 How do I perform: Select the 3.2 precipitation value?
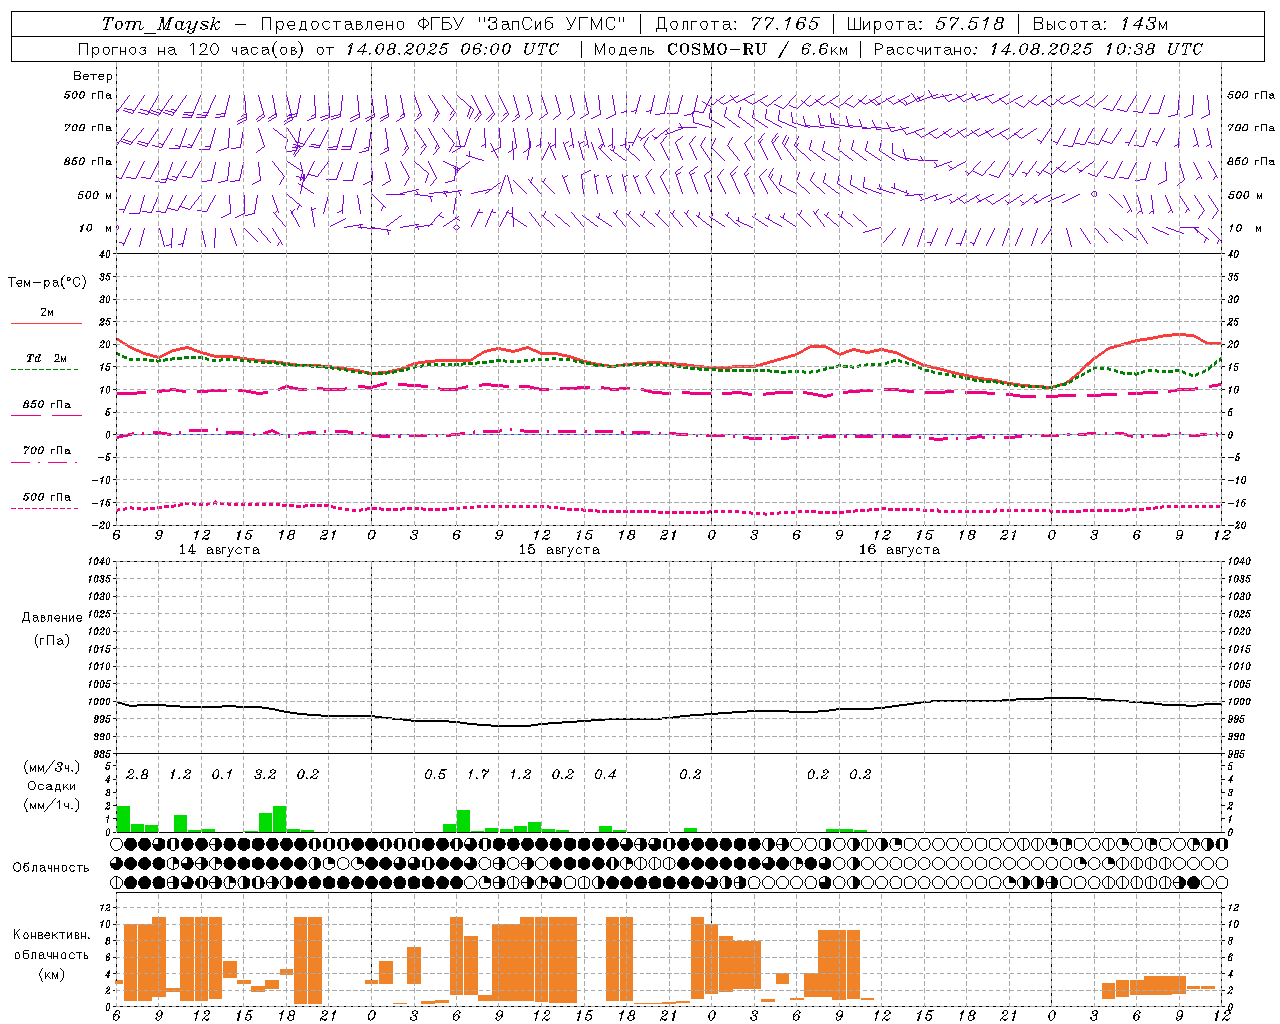[265, 774]
